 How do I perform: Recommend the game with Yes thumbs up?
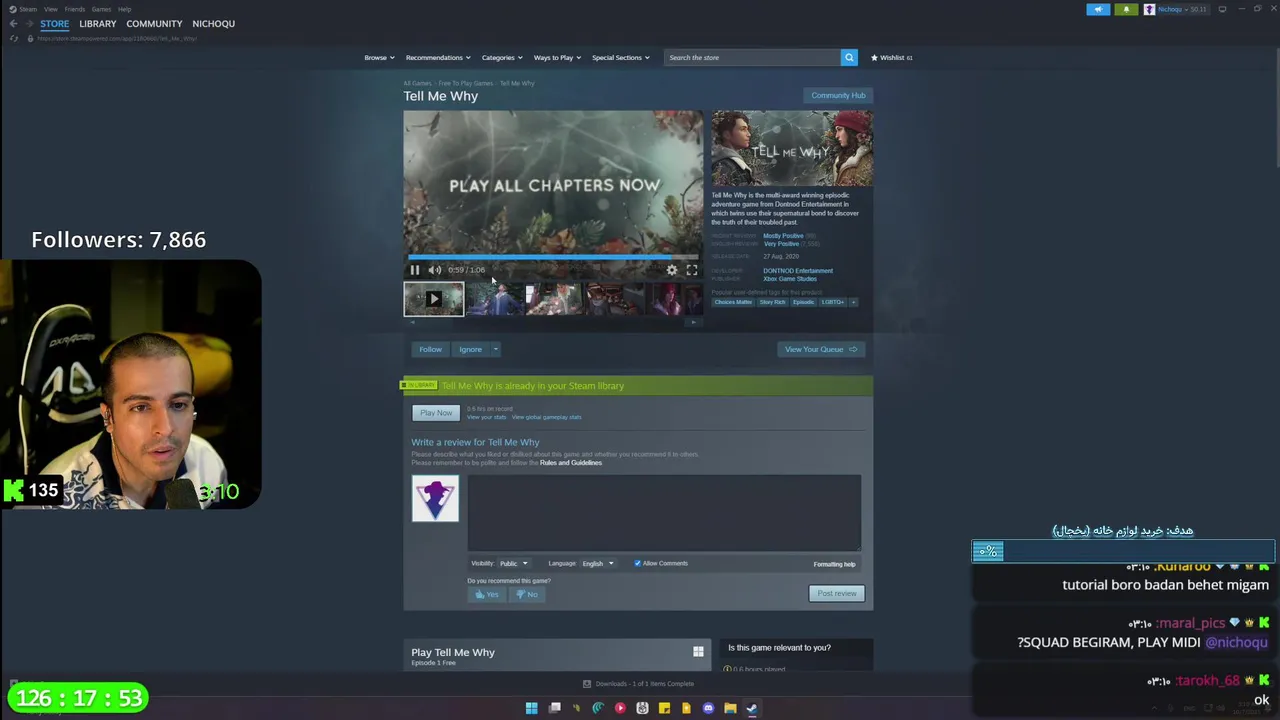pos(486,594)
